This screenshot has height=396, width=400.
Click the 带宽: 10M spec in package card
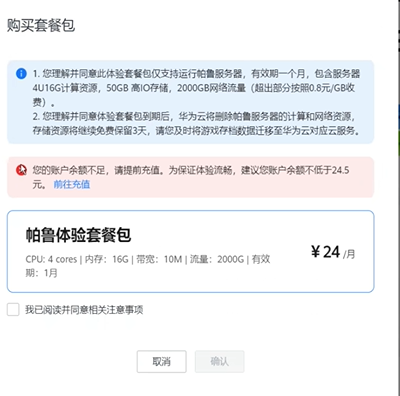[159, 259]
